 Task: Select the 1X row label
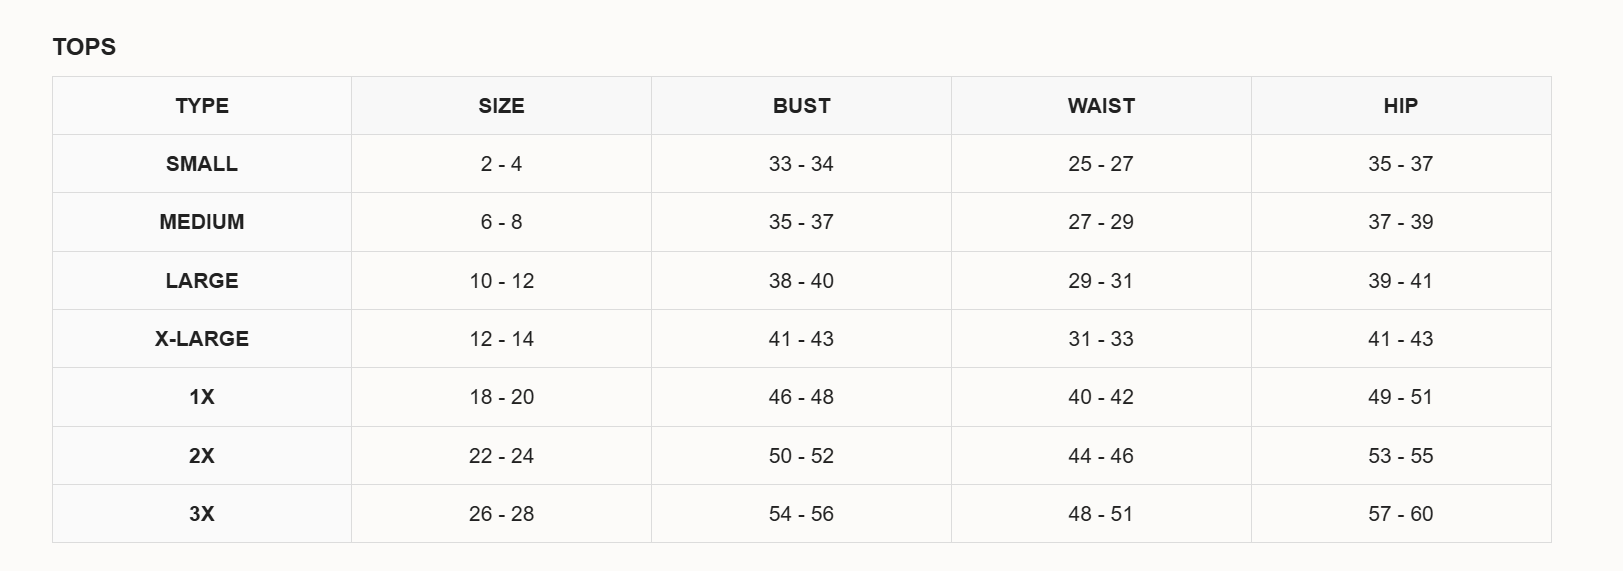click(202, 397)
